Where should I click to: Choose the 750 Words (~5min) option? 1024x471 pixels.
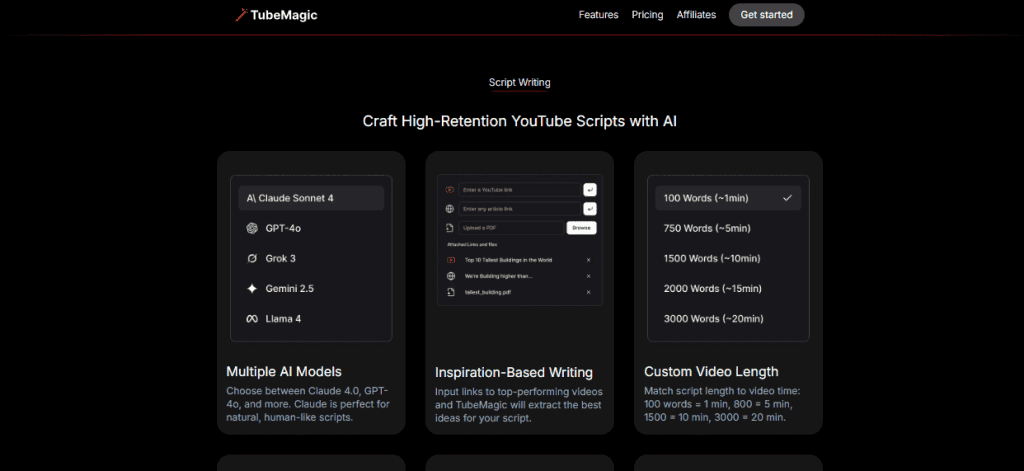point(707,228)
